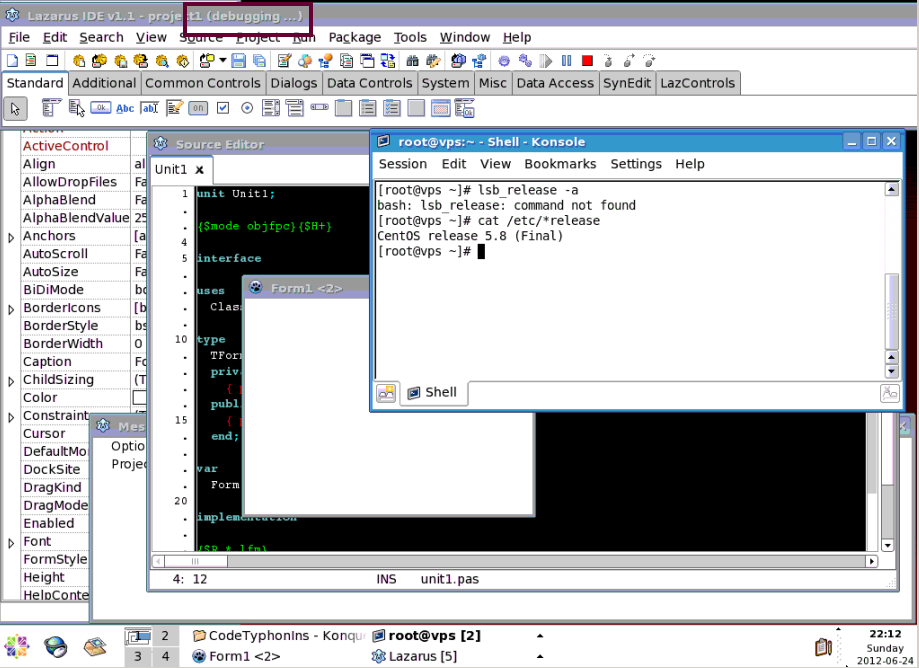The width and height of the screenshot is (919, 668).
Task: Switch to the Data Access tab
Action: (x=555, y=83)
